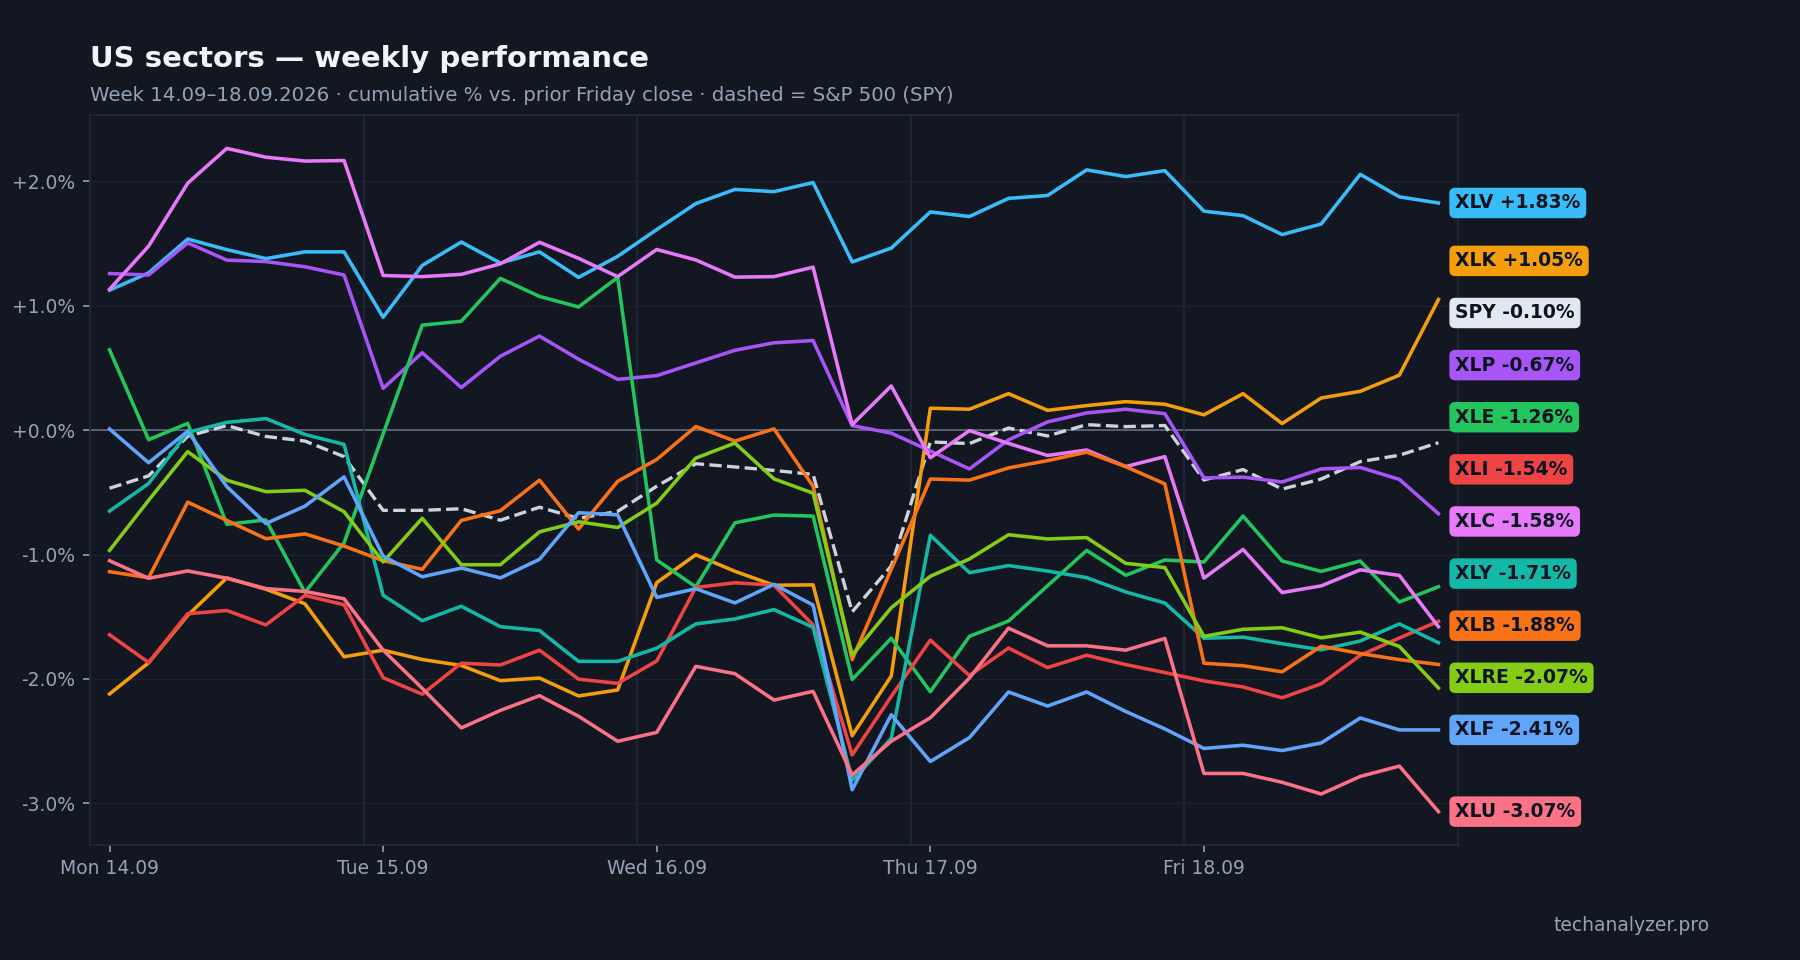Select the Fri 18.09 axis label

[x=1203, y=868]
